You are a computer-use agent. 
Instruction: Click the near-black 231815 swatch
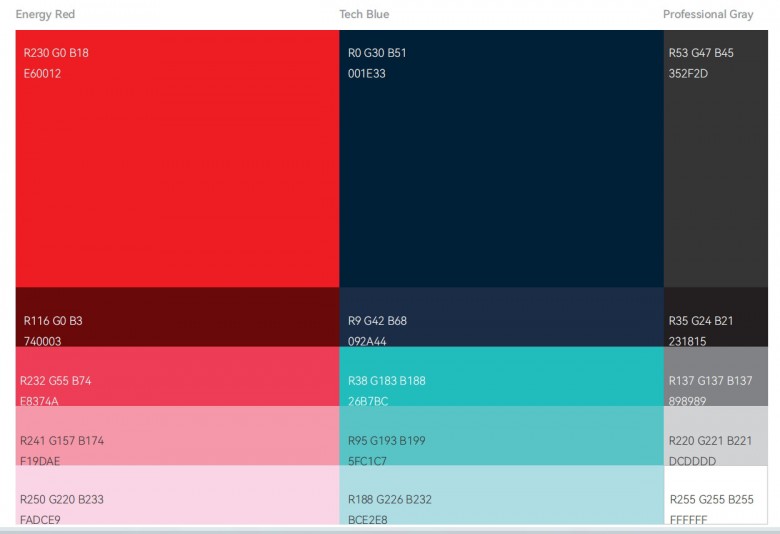point(715,317)
